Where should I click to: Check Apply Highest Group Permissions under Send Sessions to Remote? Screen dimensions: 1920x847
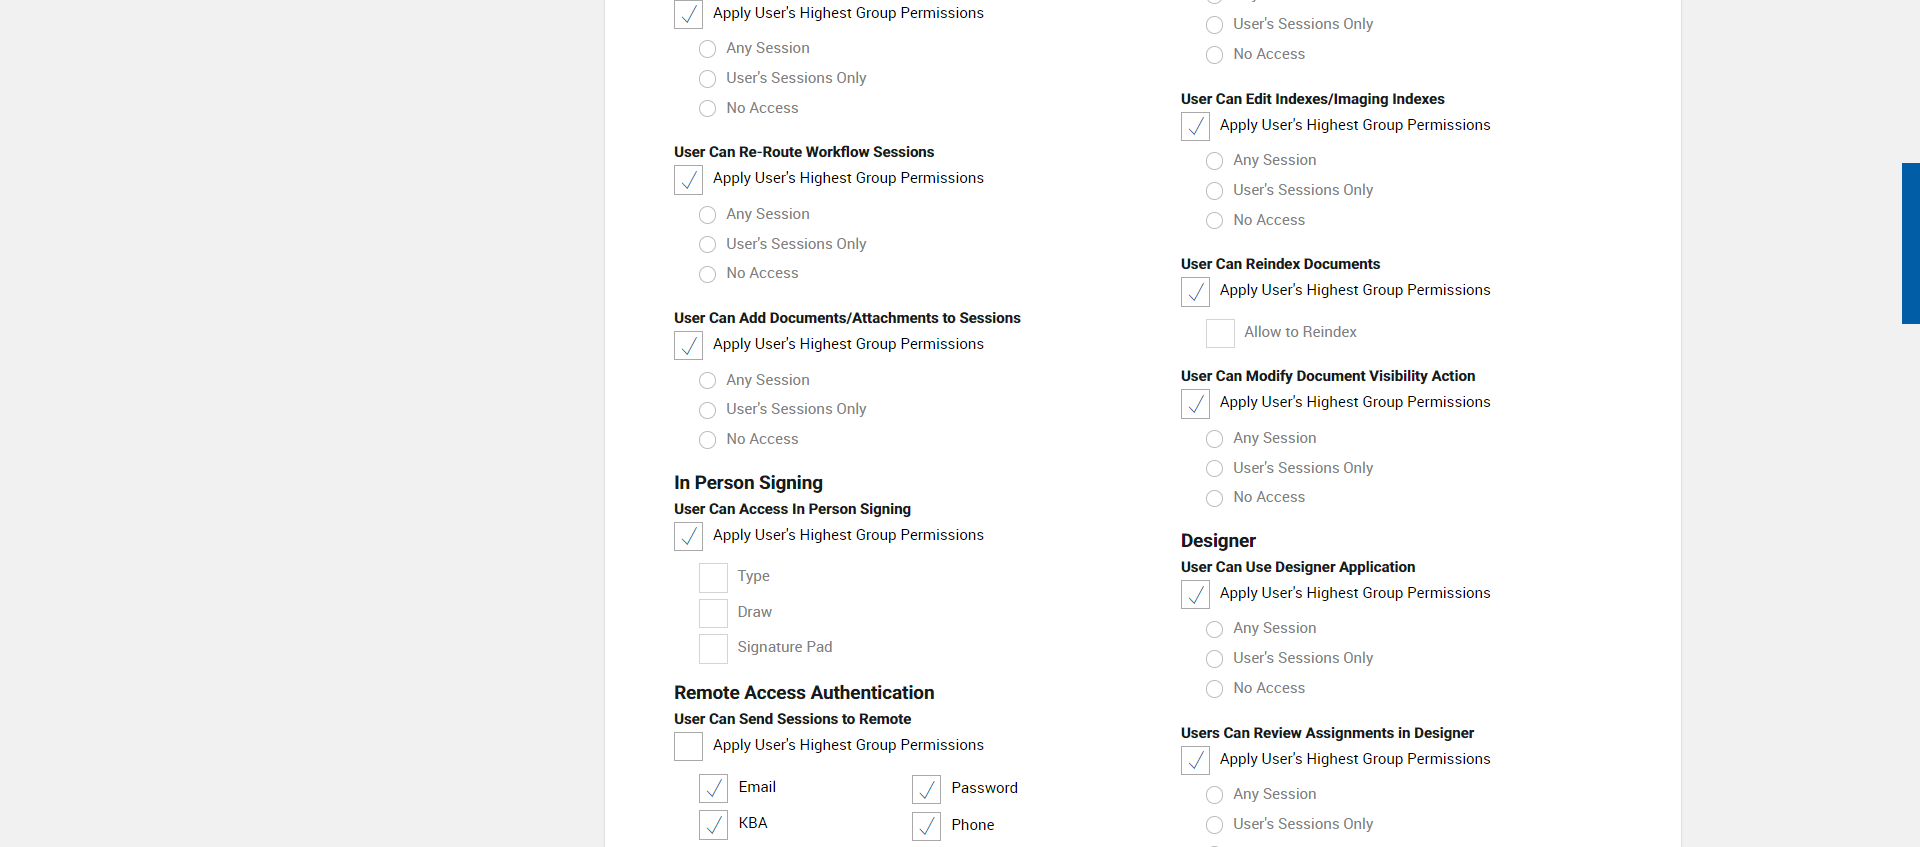pyautogui.click(x=688, y=747)
